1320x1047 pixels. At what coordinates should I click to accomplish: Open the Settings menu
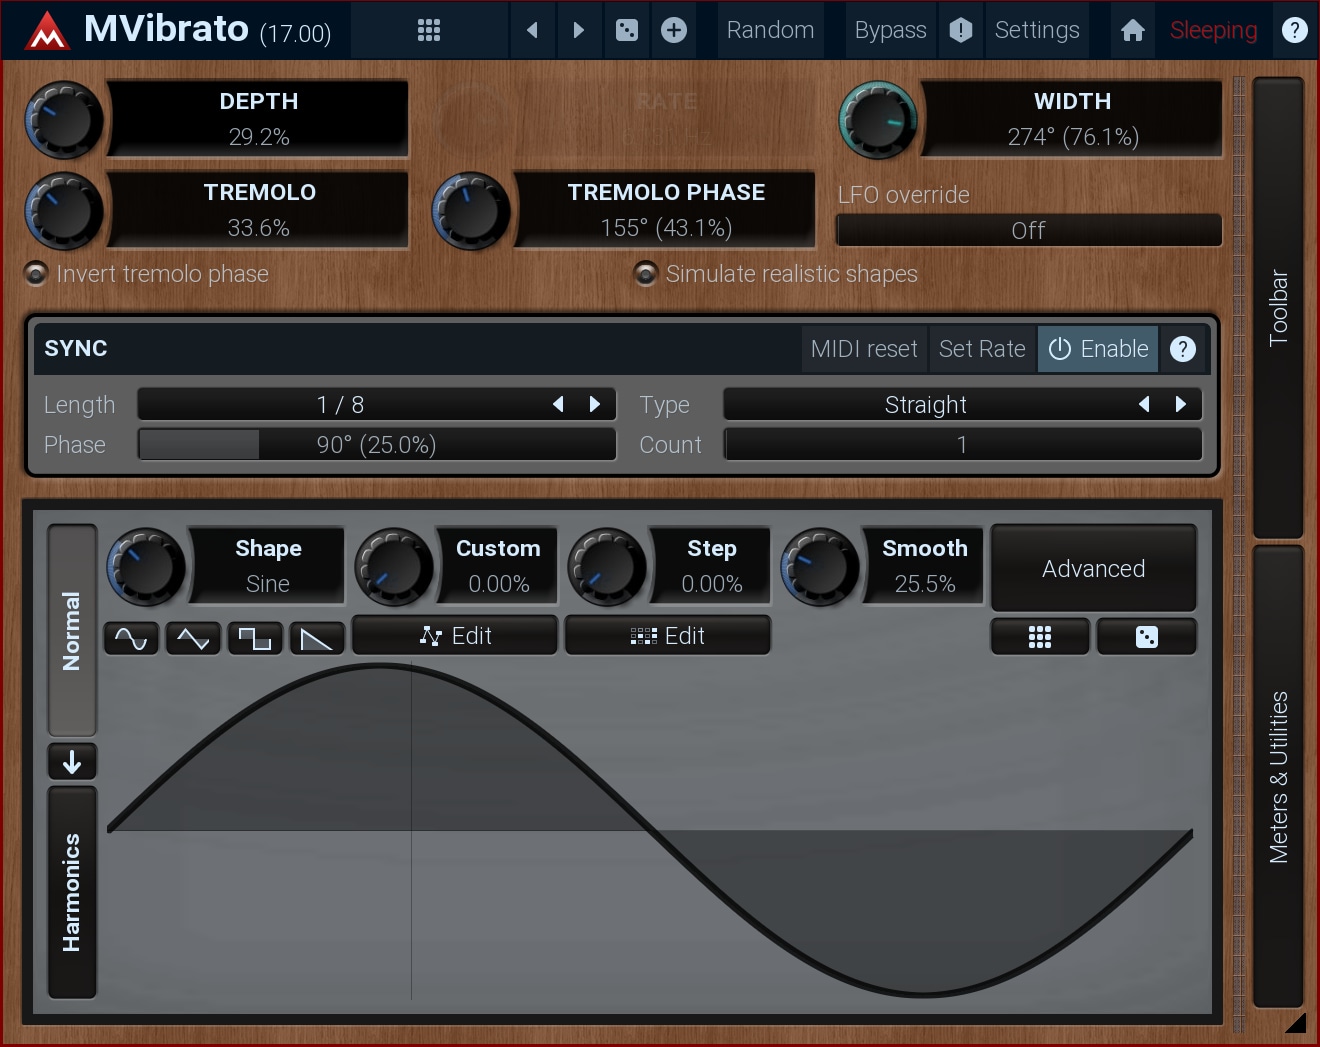coord(1037,30)
